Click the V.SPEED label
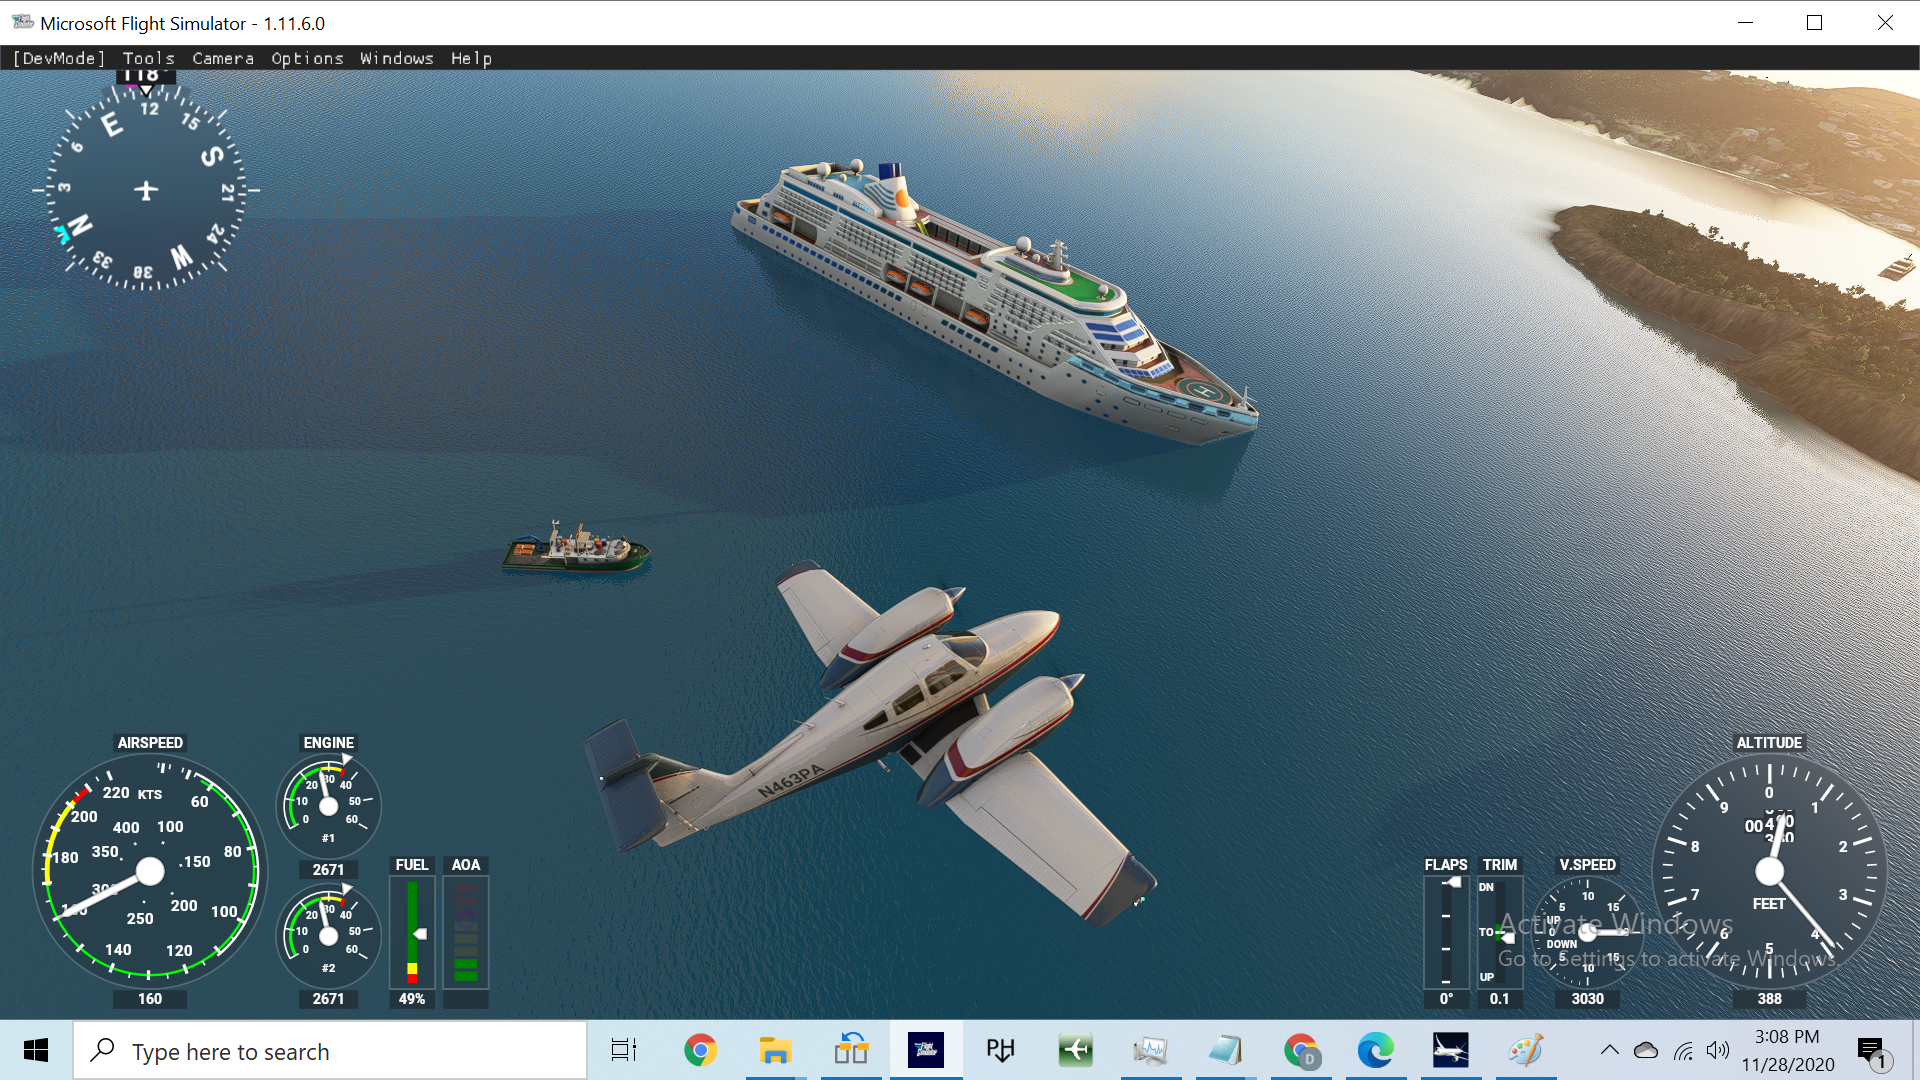This screenshot has width=1920, height=1080. tap(1587, 865)
